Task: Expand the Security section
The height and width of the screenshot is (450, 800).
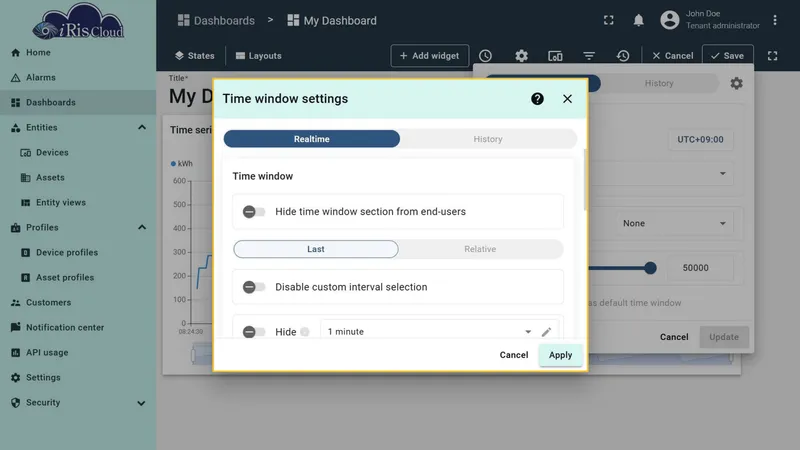Action: [141, 403]
